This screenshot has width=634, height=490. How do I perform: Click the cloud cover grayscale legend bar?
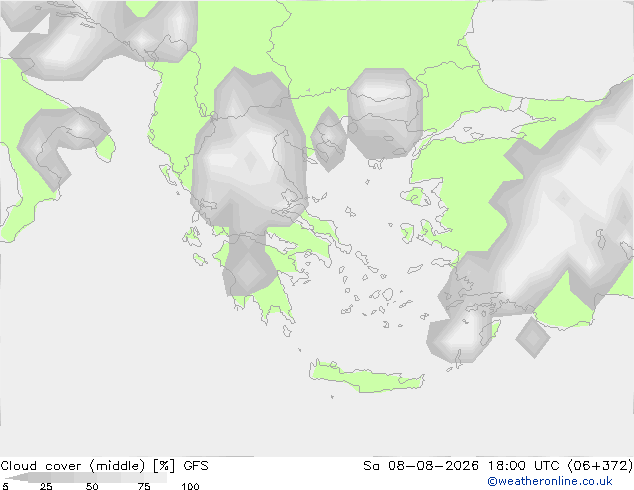click(x=85, y=477)
